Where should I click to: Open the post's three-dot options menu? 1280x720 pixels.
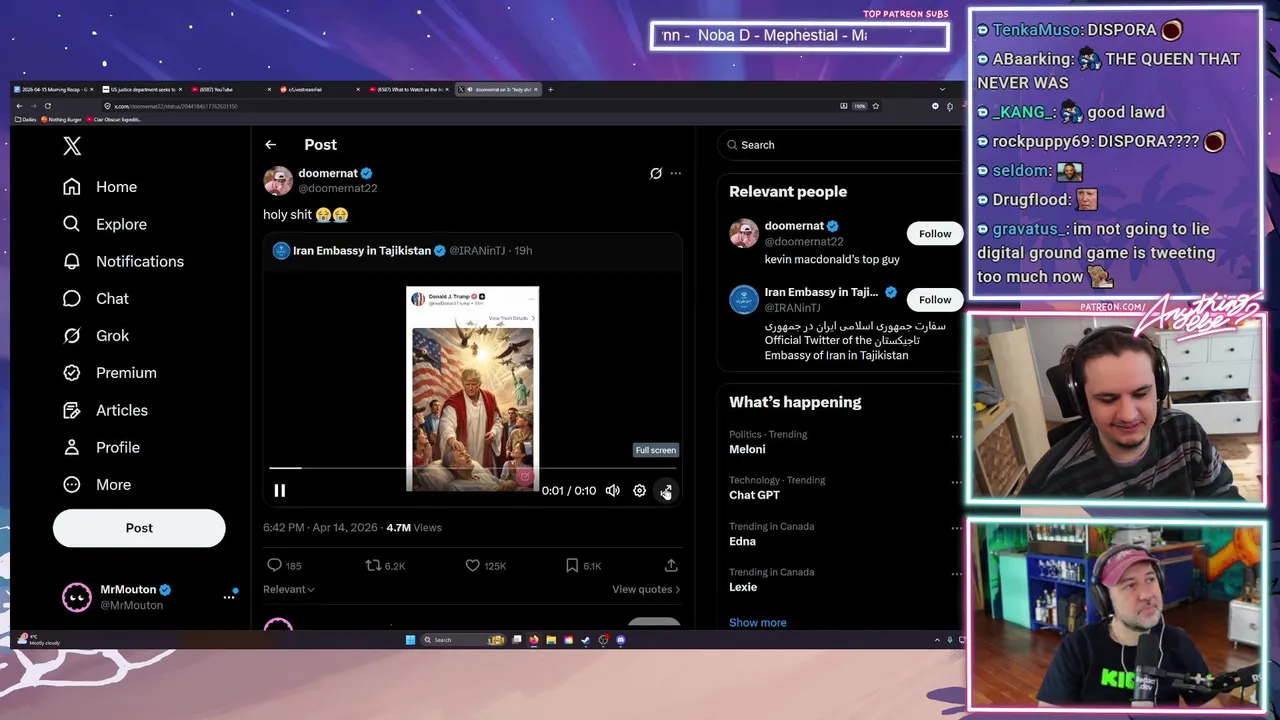675,173
